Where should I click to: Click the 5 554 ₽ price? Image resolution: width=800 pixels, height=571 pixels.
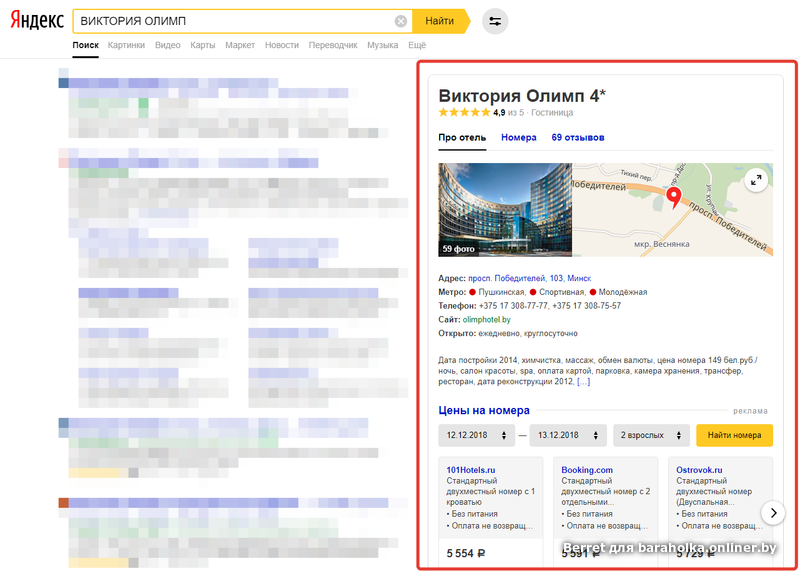click(x=465, y=553)
